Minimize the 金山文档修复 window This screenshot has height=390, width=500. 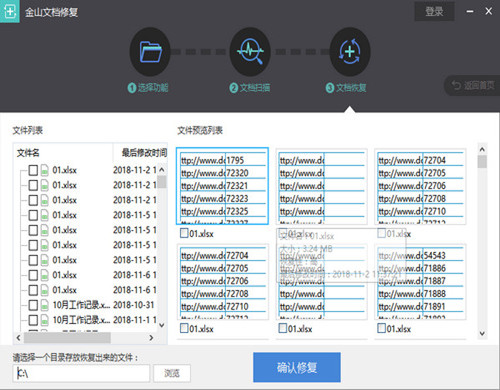(470, 11)
